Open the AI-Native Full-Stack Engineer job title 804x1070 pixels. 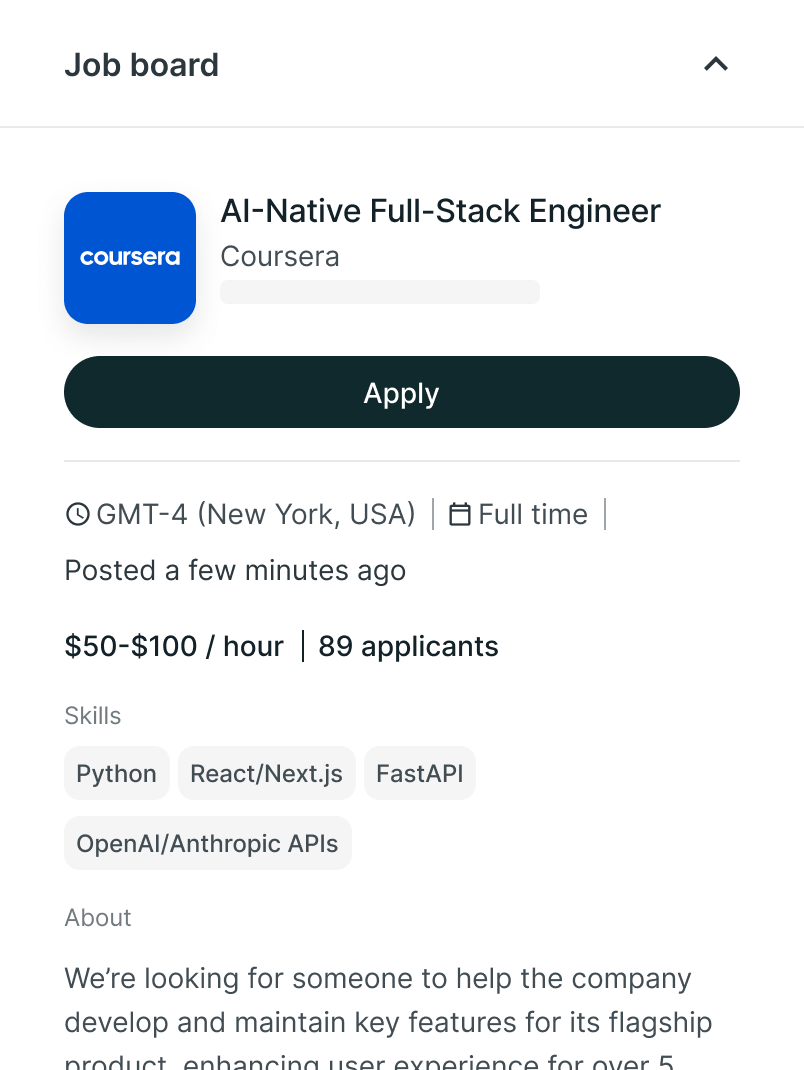coord(440,211)
